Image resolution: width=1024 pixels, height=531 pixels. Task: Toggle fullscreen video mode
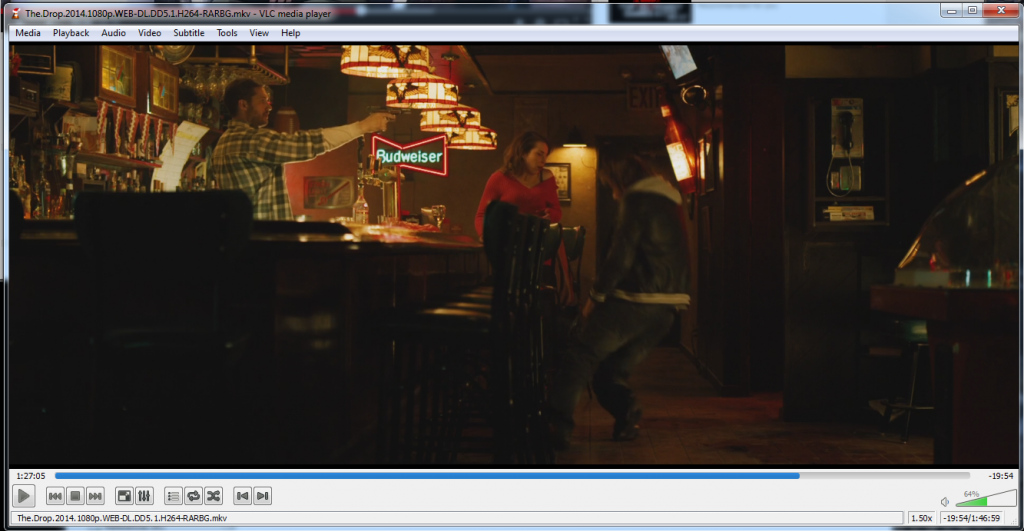click(x=125, y=495)
